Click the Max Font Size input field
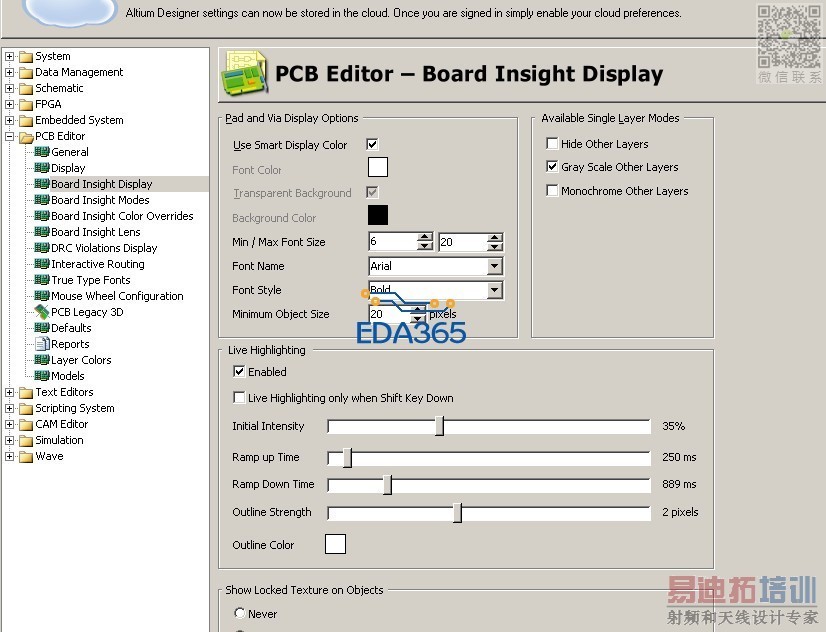This screenshot has width=826, height=632. 463,242
